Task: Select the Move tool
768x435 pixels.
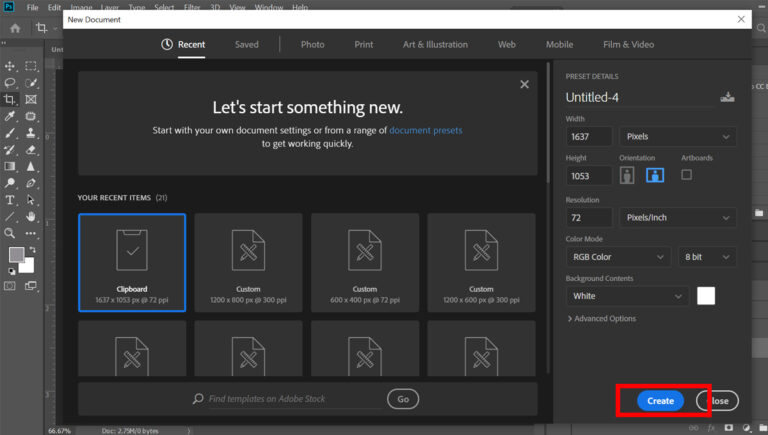Action: point(10,66)
